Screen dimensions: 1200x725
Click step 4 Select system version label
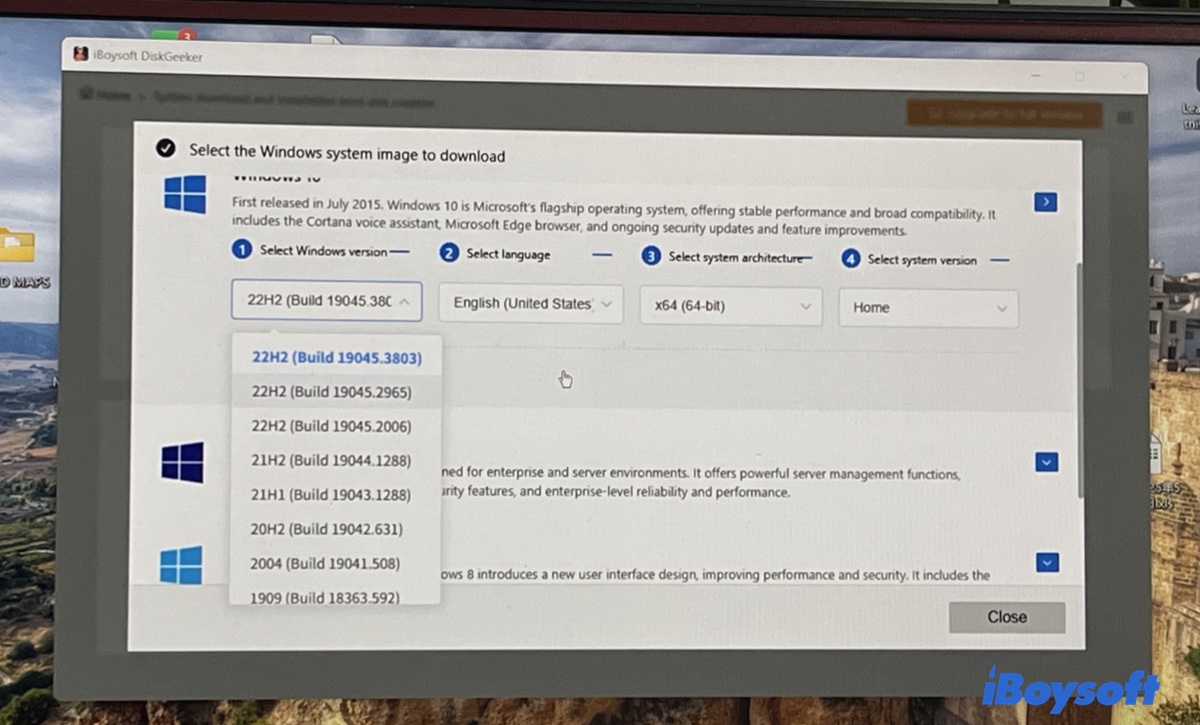922,260
